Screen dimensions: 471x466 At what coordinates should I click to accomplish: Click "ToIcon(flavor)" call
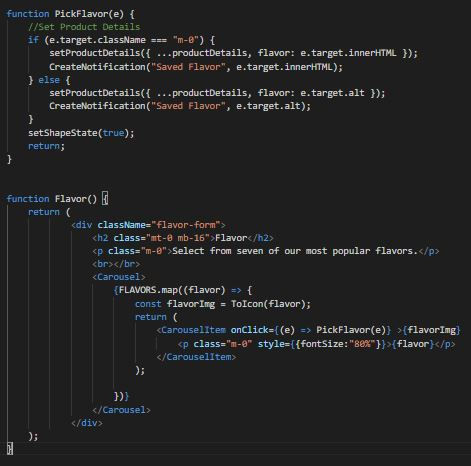click(268, 304)
